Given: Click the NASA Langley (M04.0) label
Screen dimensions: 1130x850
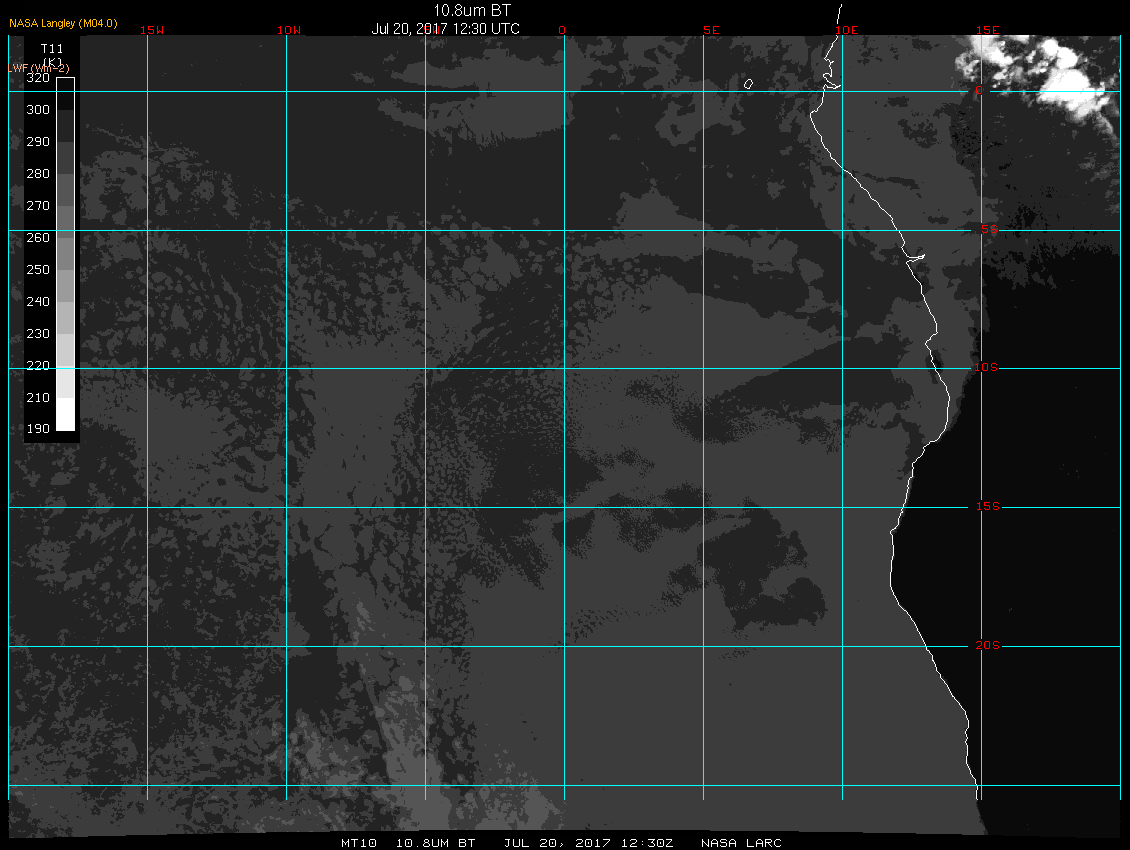Looking at the screenshot, I should (x=63, y=23).
